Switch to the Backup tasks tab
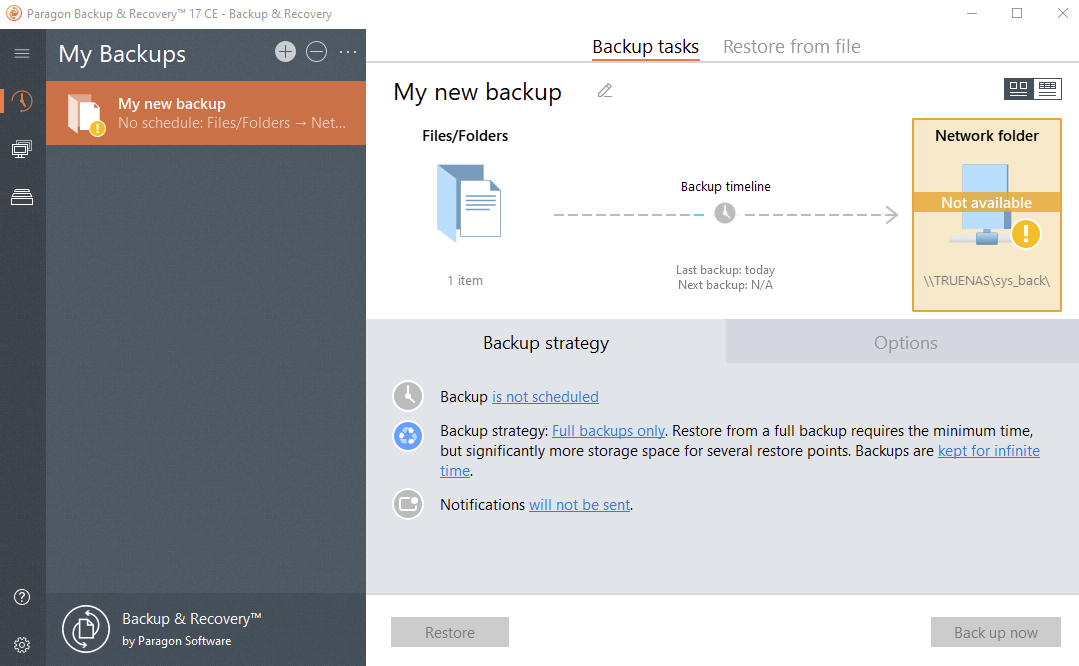 point(645,47)
